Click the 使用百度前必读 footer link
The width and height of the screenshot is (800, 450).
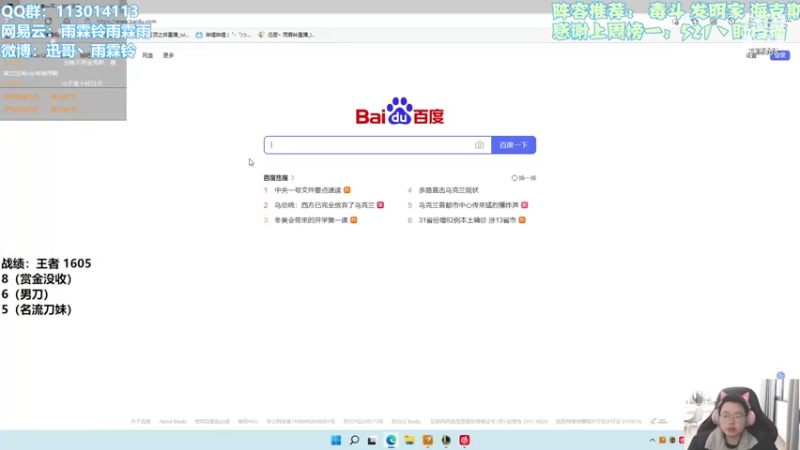[x=212, y=421]
